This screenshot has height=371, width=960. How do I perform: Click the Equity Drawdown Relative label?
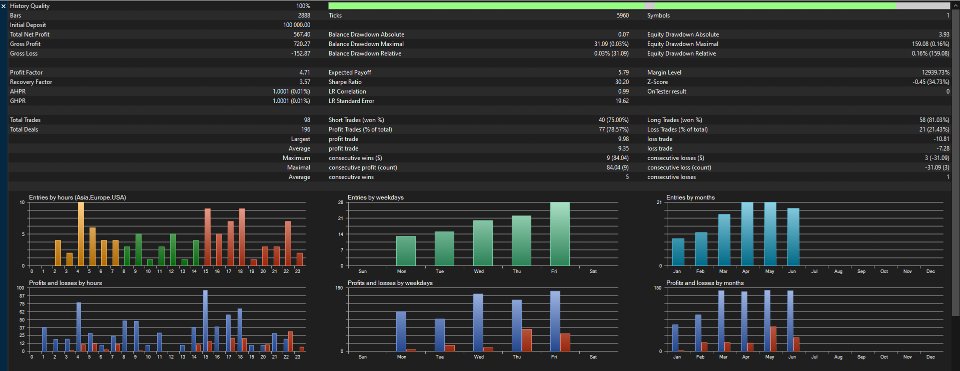[682, 54]
